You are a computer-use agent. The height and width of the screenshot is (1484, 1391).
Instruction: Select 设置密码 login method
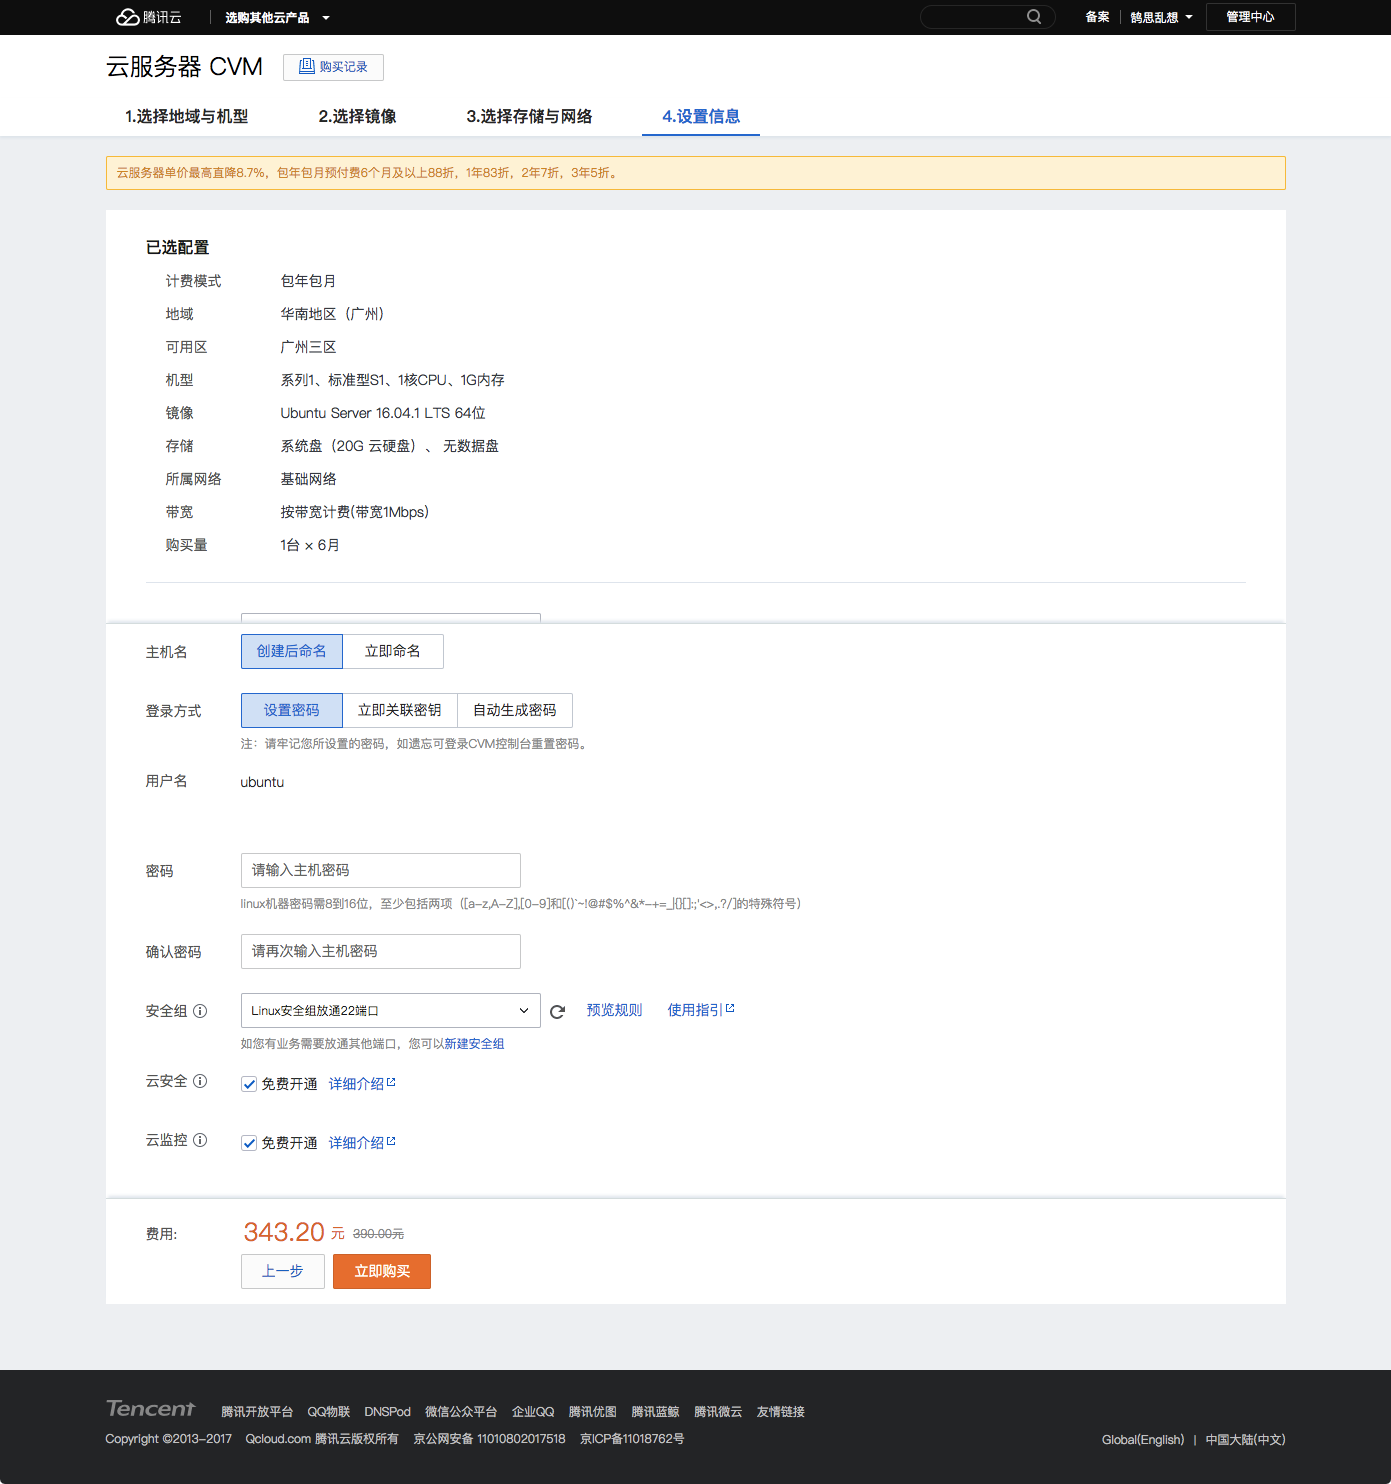point(292,710)
